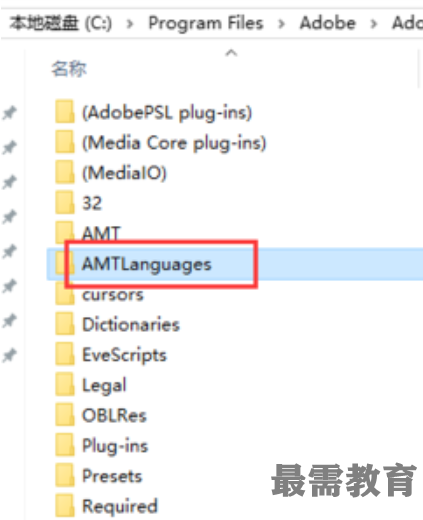Sort by the 名称 column header
The image size is (423, 520).
tap(69, 69)
